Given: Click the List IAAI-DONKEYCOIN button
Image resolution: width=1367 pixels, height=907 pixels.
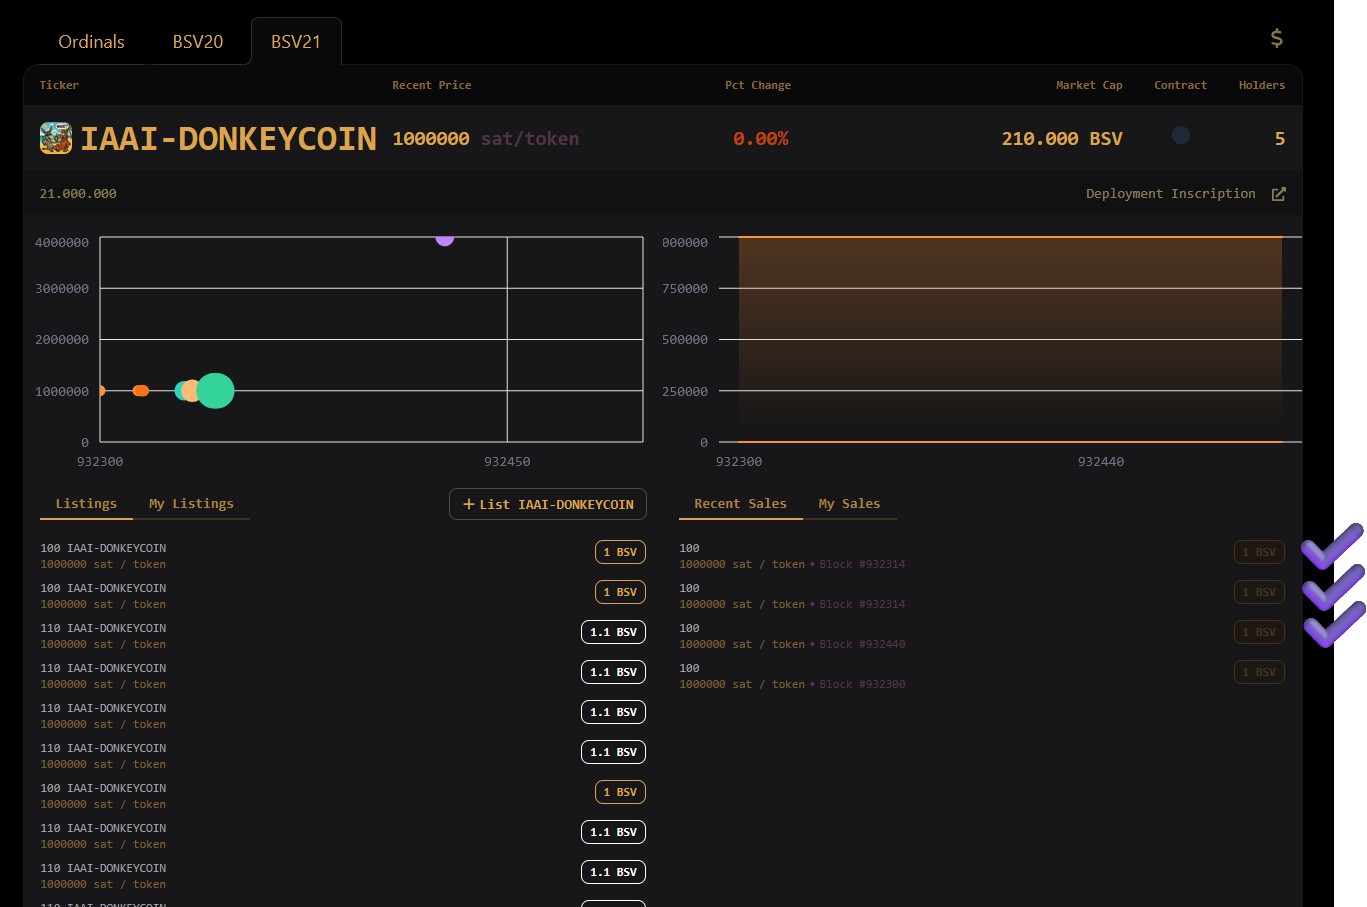Looking at the screenshot, I should click(x=548, y=504).
